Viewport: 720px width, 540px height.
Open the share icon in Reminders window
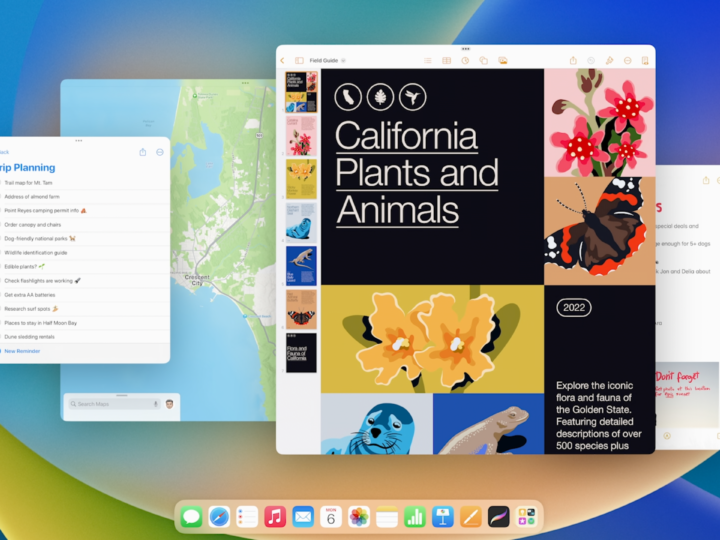(143, 152)
